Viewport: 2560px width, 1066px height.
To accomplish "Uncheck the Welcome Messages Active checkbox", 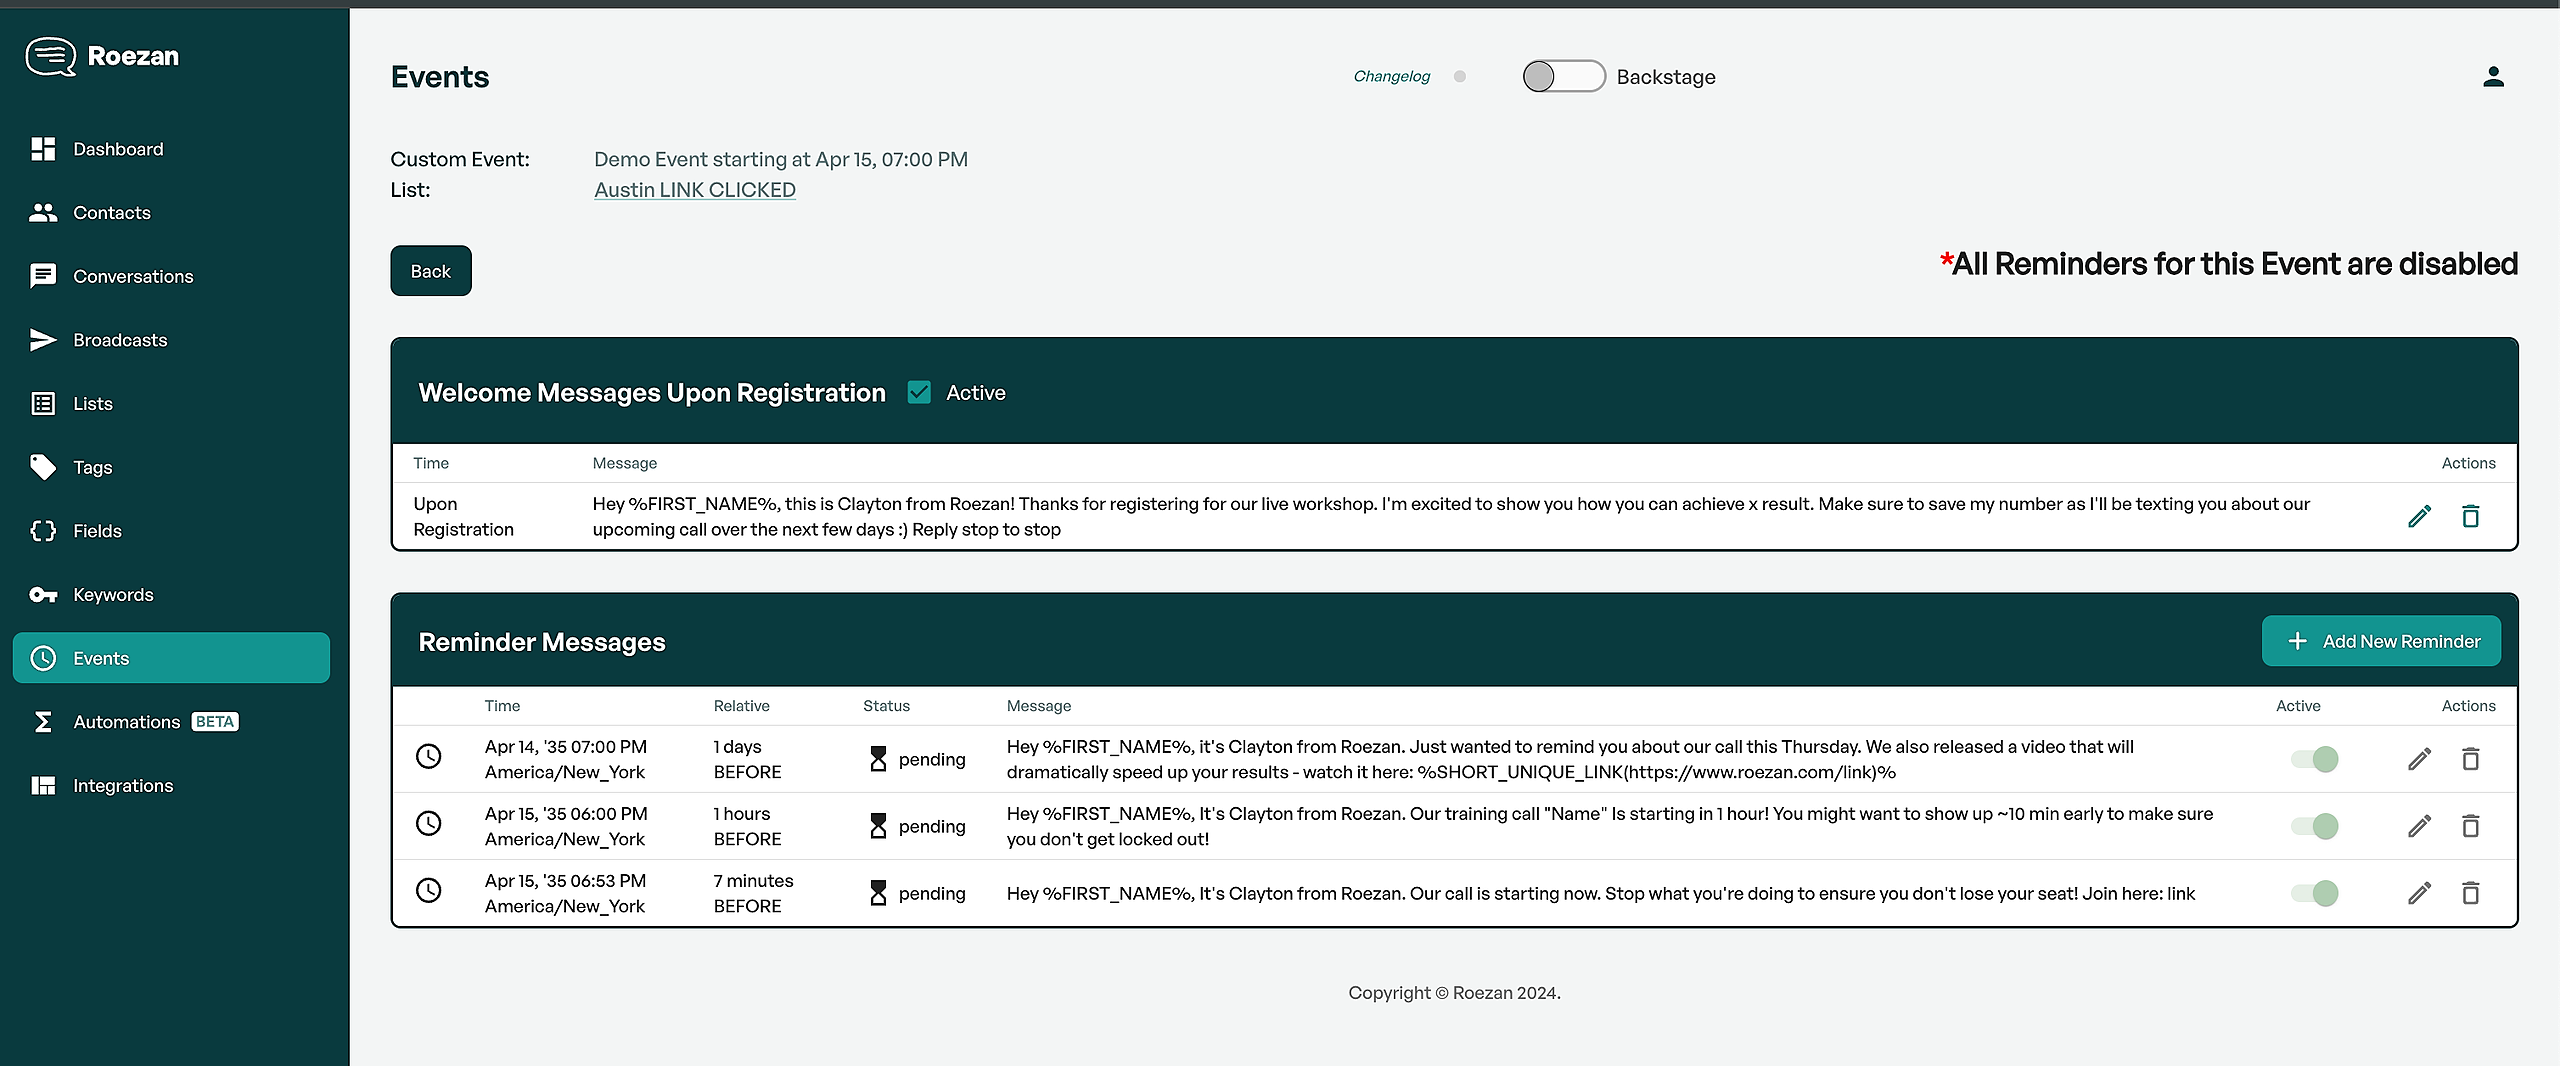I will click(919, 393).
